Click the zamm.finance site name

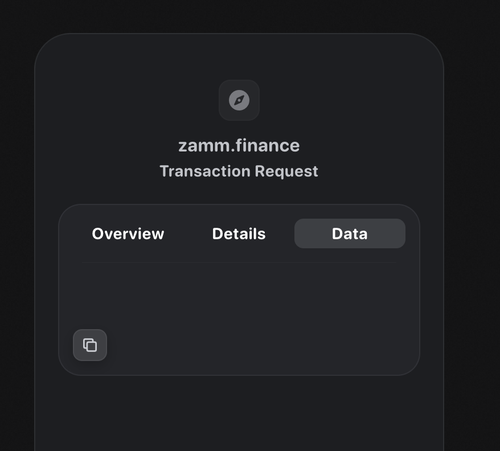pyautogui.click(x=239, y=146)
